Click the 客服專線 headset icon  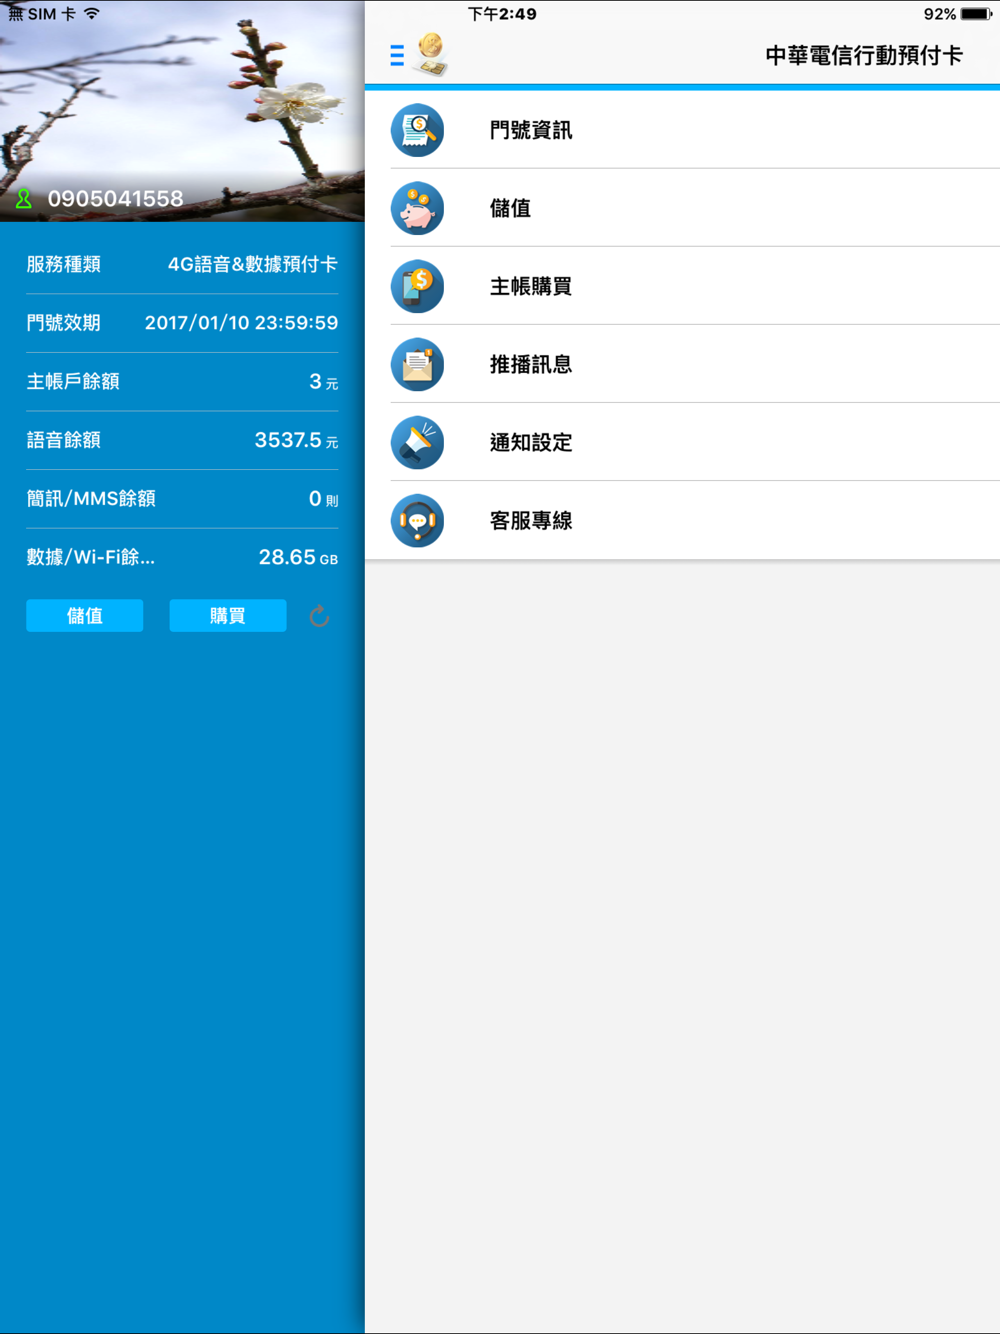click(417, 520)
